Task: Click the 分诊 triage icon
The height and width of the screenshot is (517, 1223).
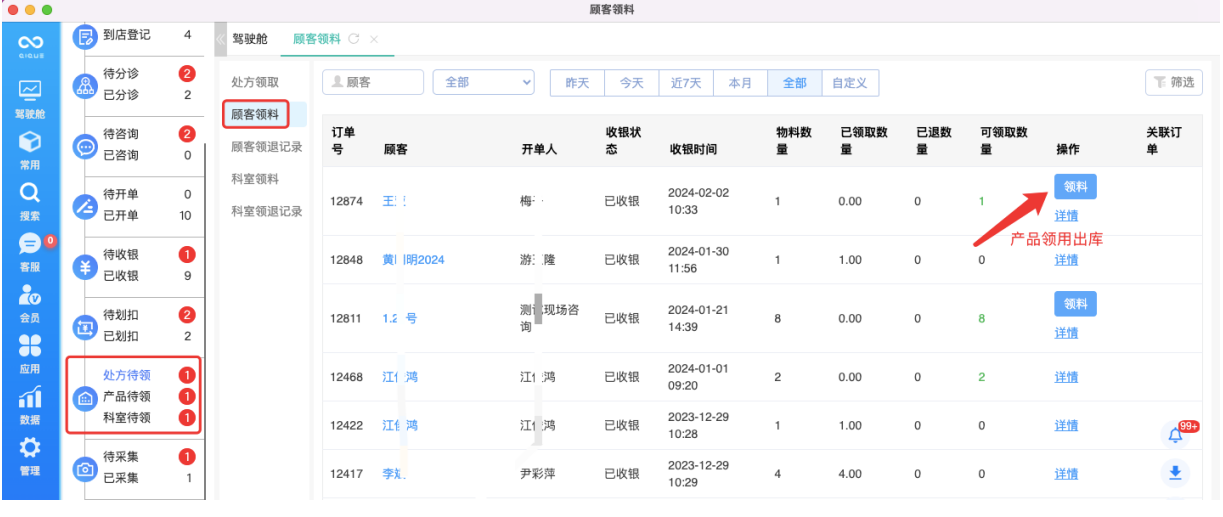Action: click(86, 85)
